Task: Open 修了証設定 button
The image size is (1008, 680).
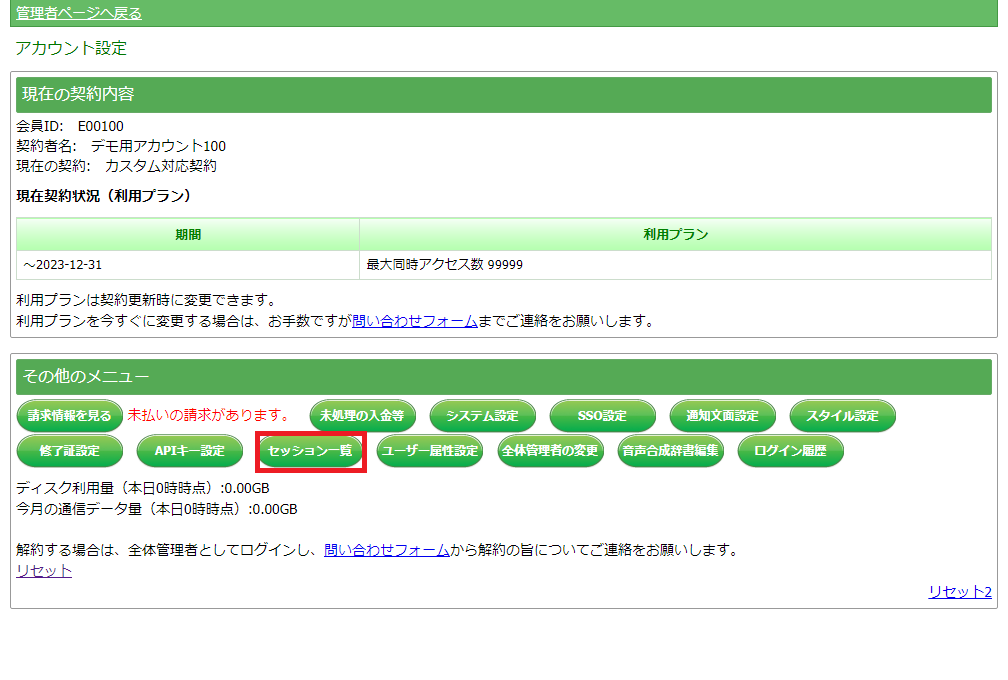Action: click(x=69, y=451)
